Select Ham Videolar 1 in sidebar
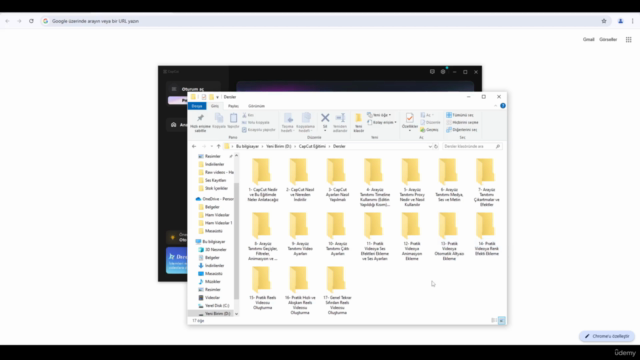Screen dimensions: 640x360 click(215, 223)
